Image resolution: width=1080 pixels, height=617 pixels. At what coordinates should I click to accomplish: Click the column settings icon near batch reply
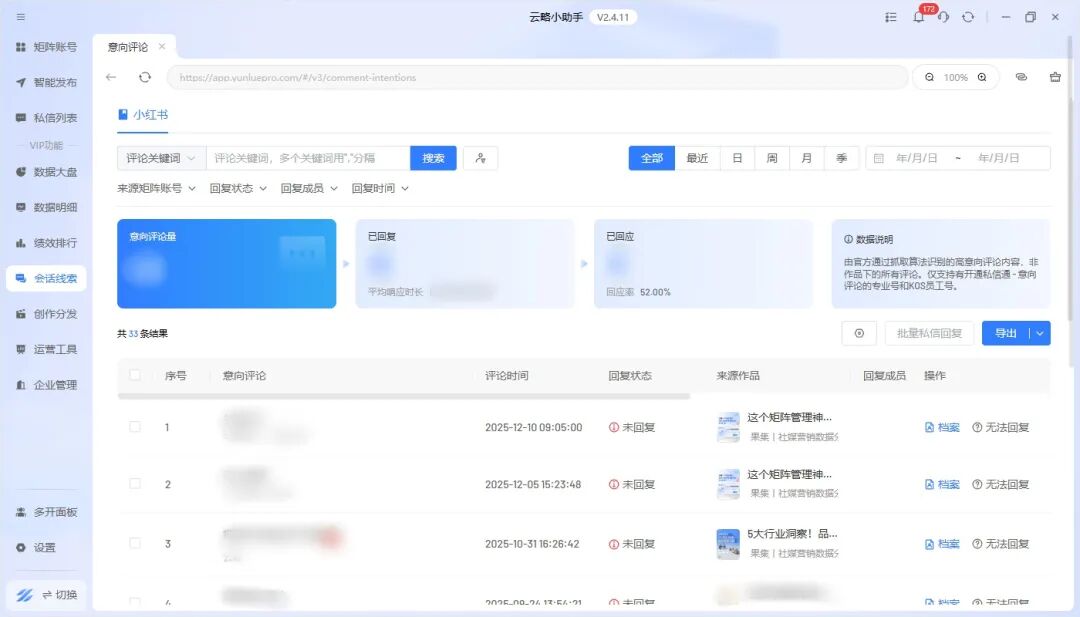[859, 333]
